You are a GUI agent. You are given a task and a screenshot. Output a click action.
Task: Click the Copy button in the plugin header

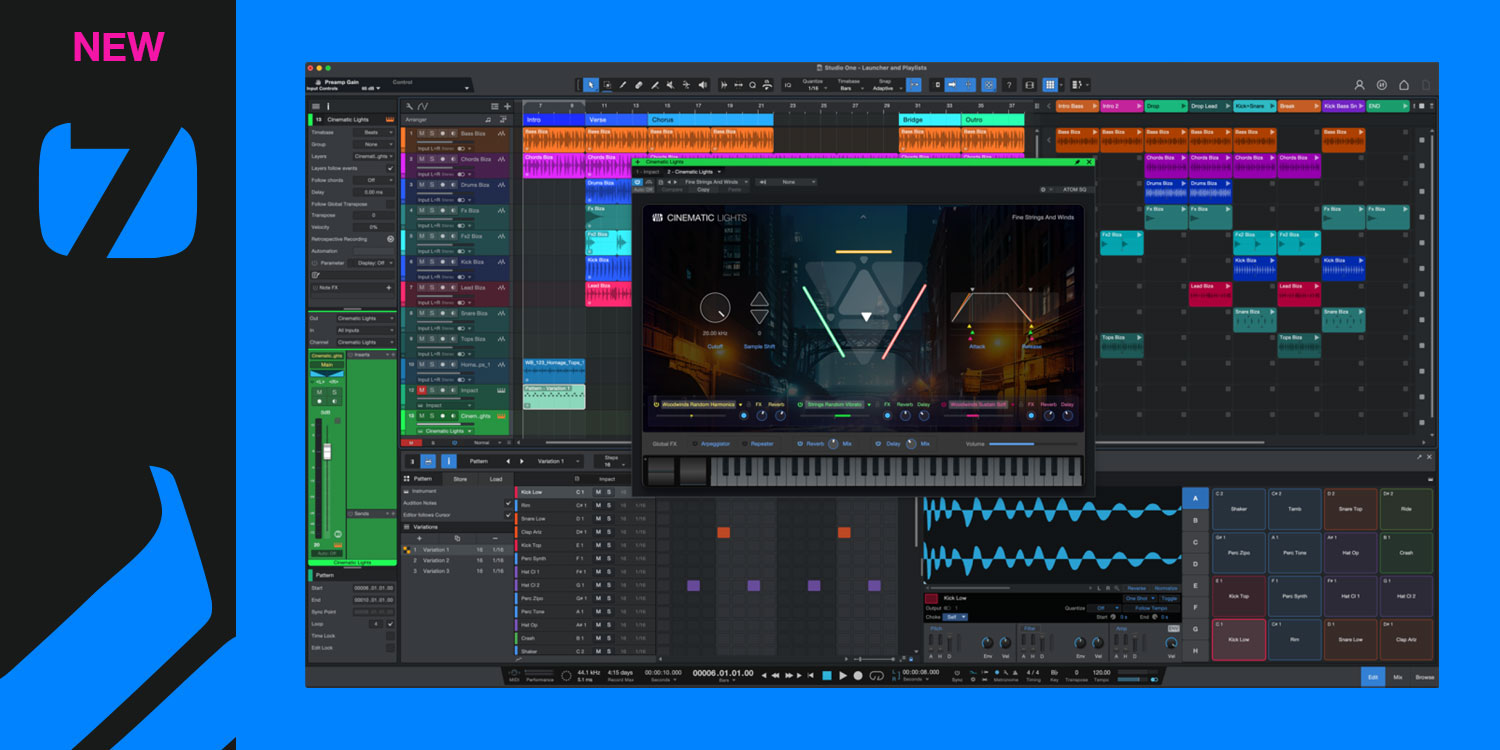[x=703, y=189]
